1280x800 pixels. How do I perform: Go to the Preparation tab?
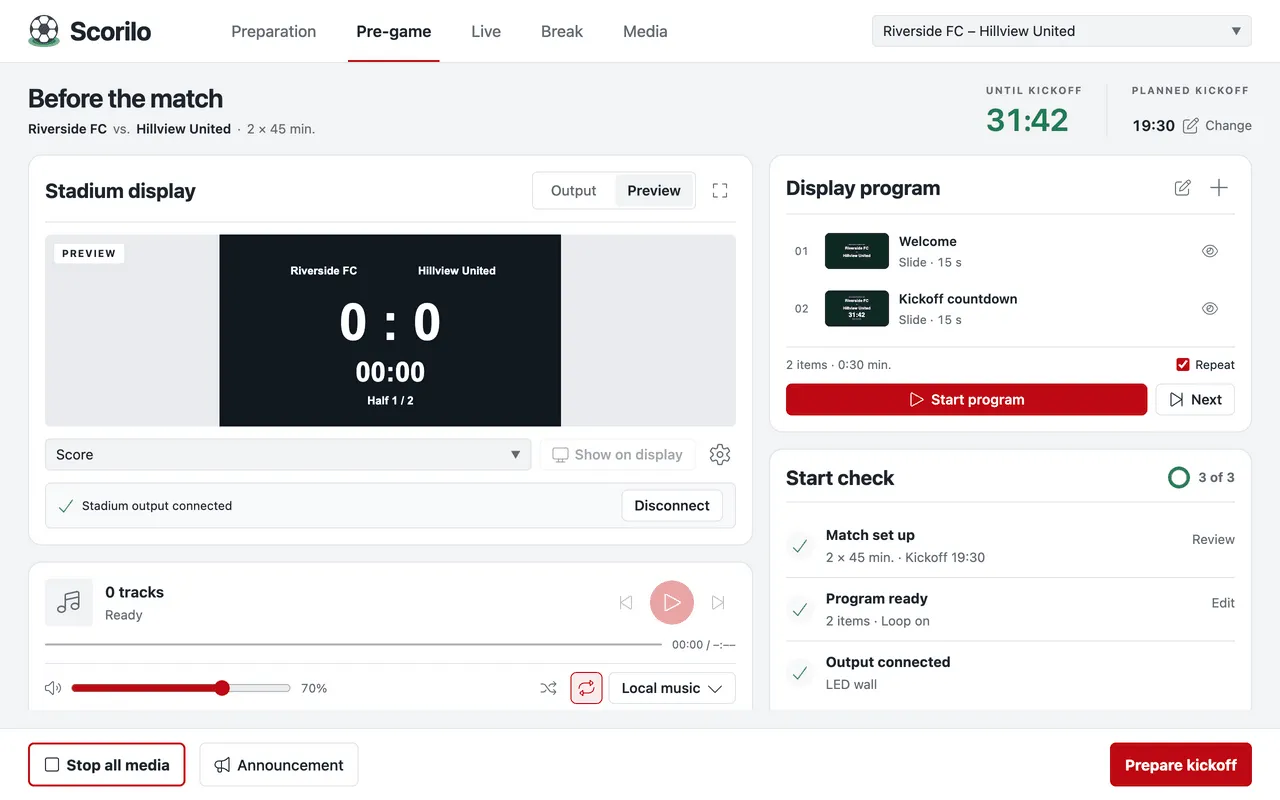(274, 31)
